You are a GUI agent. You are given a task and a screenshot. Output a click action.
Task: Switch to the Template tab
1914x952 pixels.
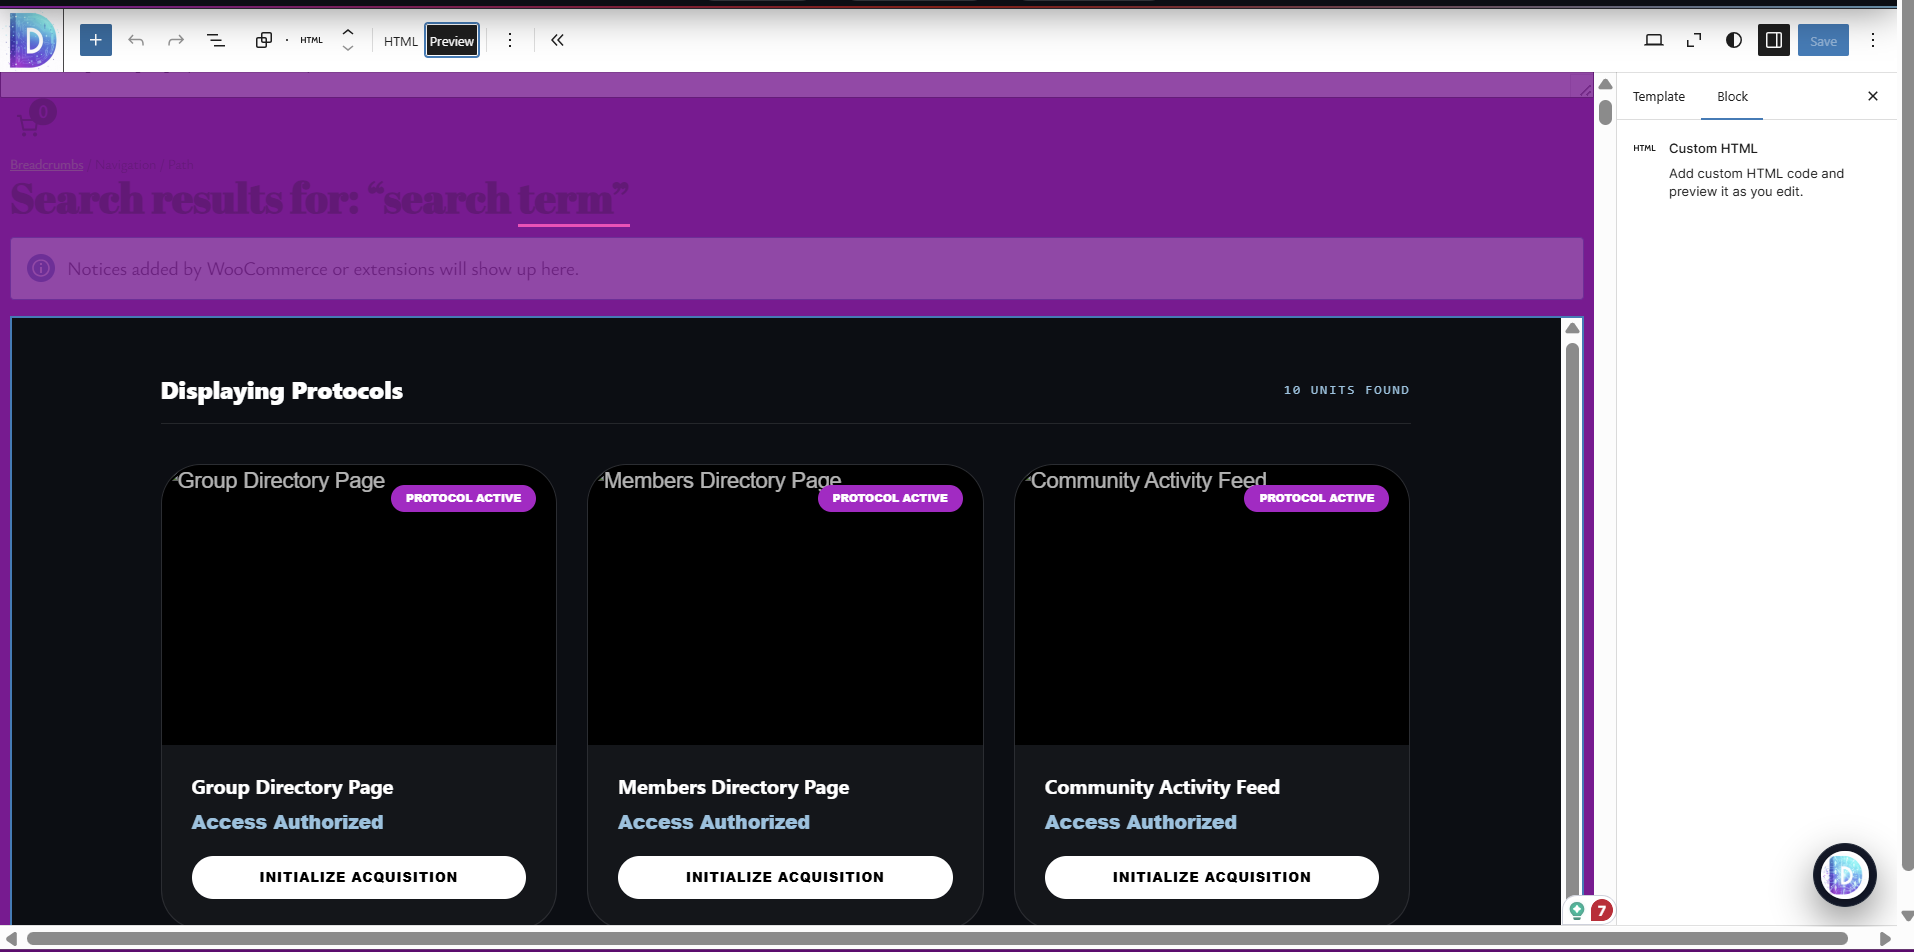(x=1659, y=97)
